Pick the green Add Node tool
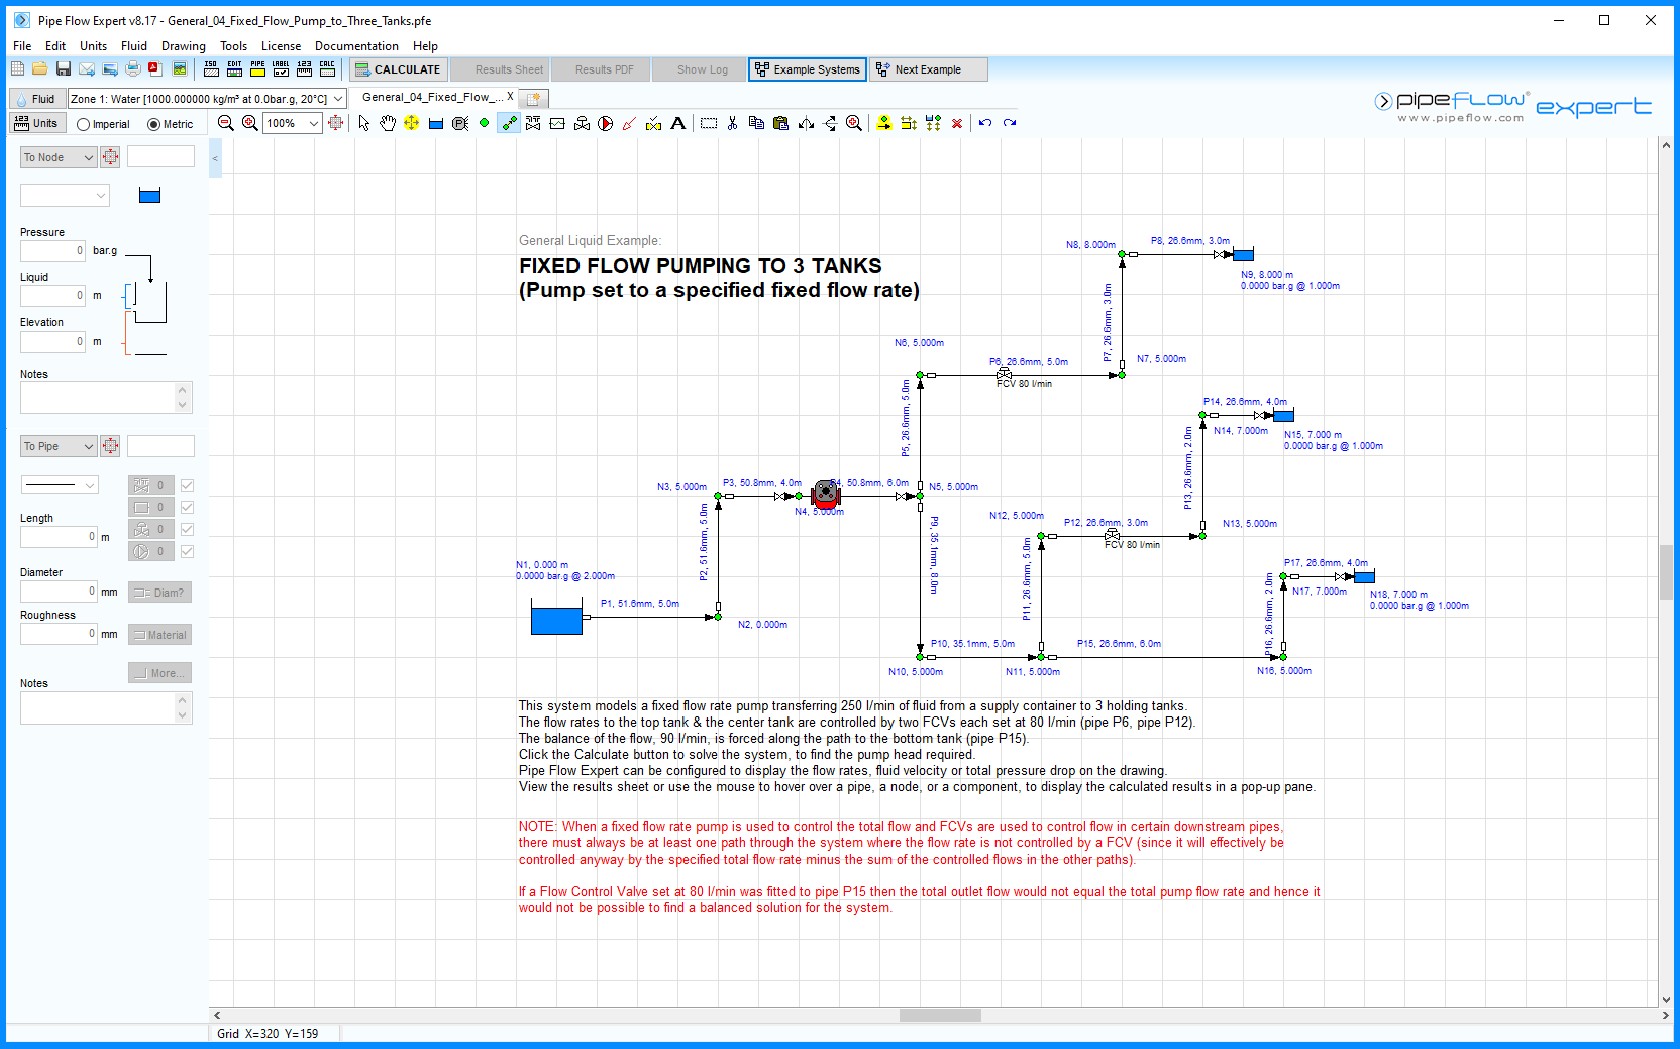1680x1049 pixels. pyautogui.click(x=484, y=123)
